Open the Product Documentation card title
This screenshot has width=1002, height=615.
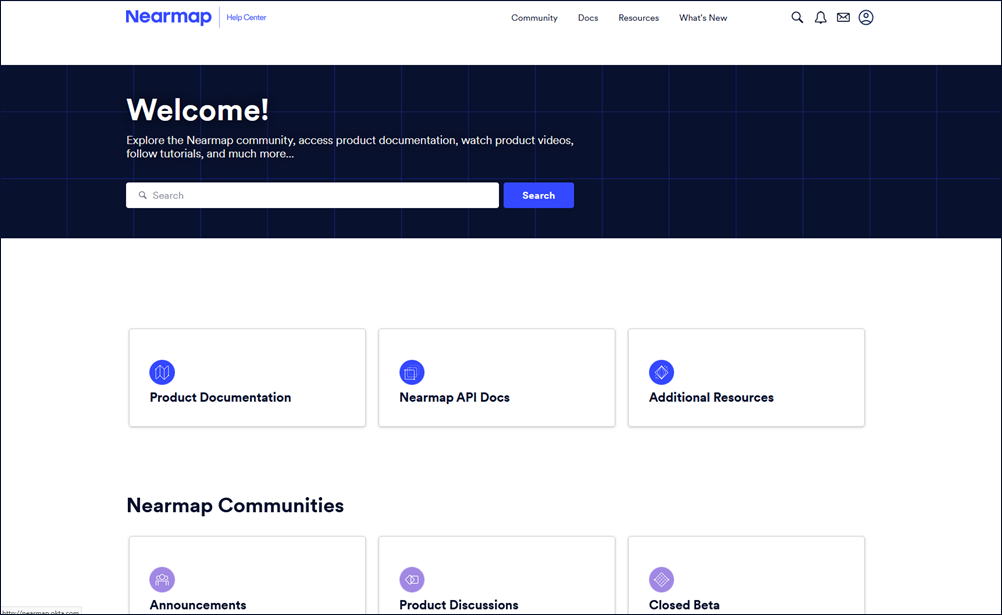220,397
